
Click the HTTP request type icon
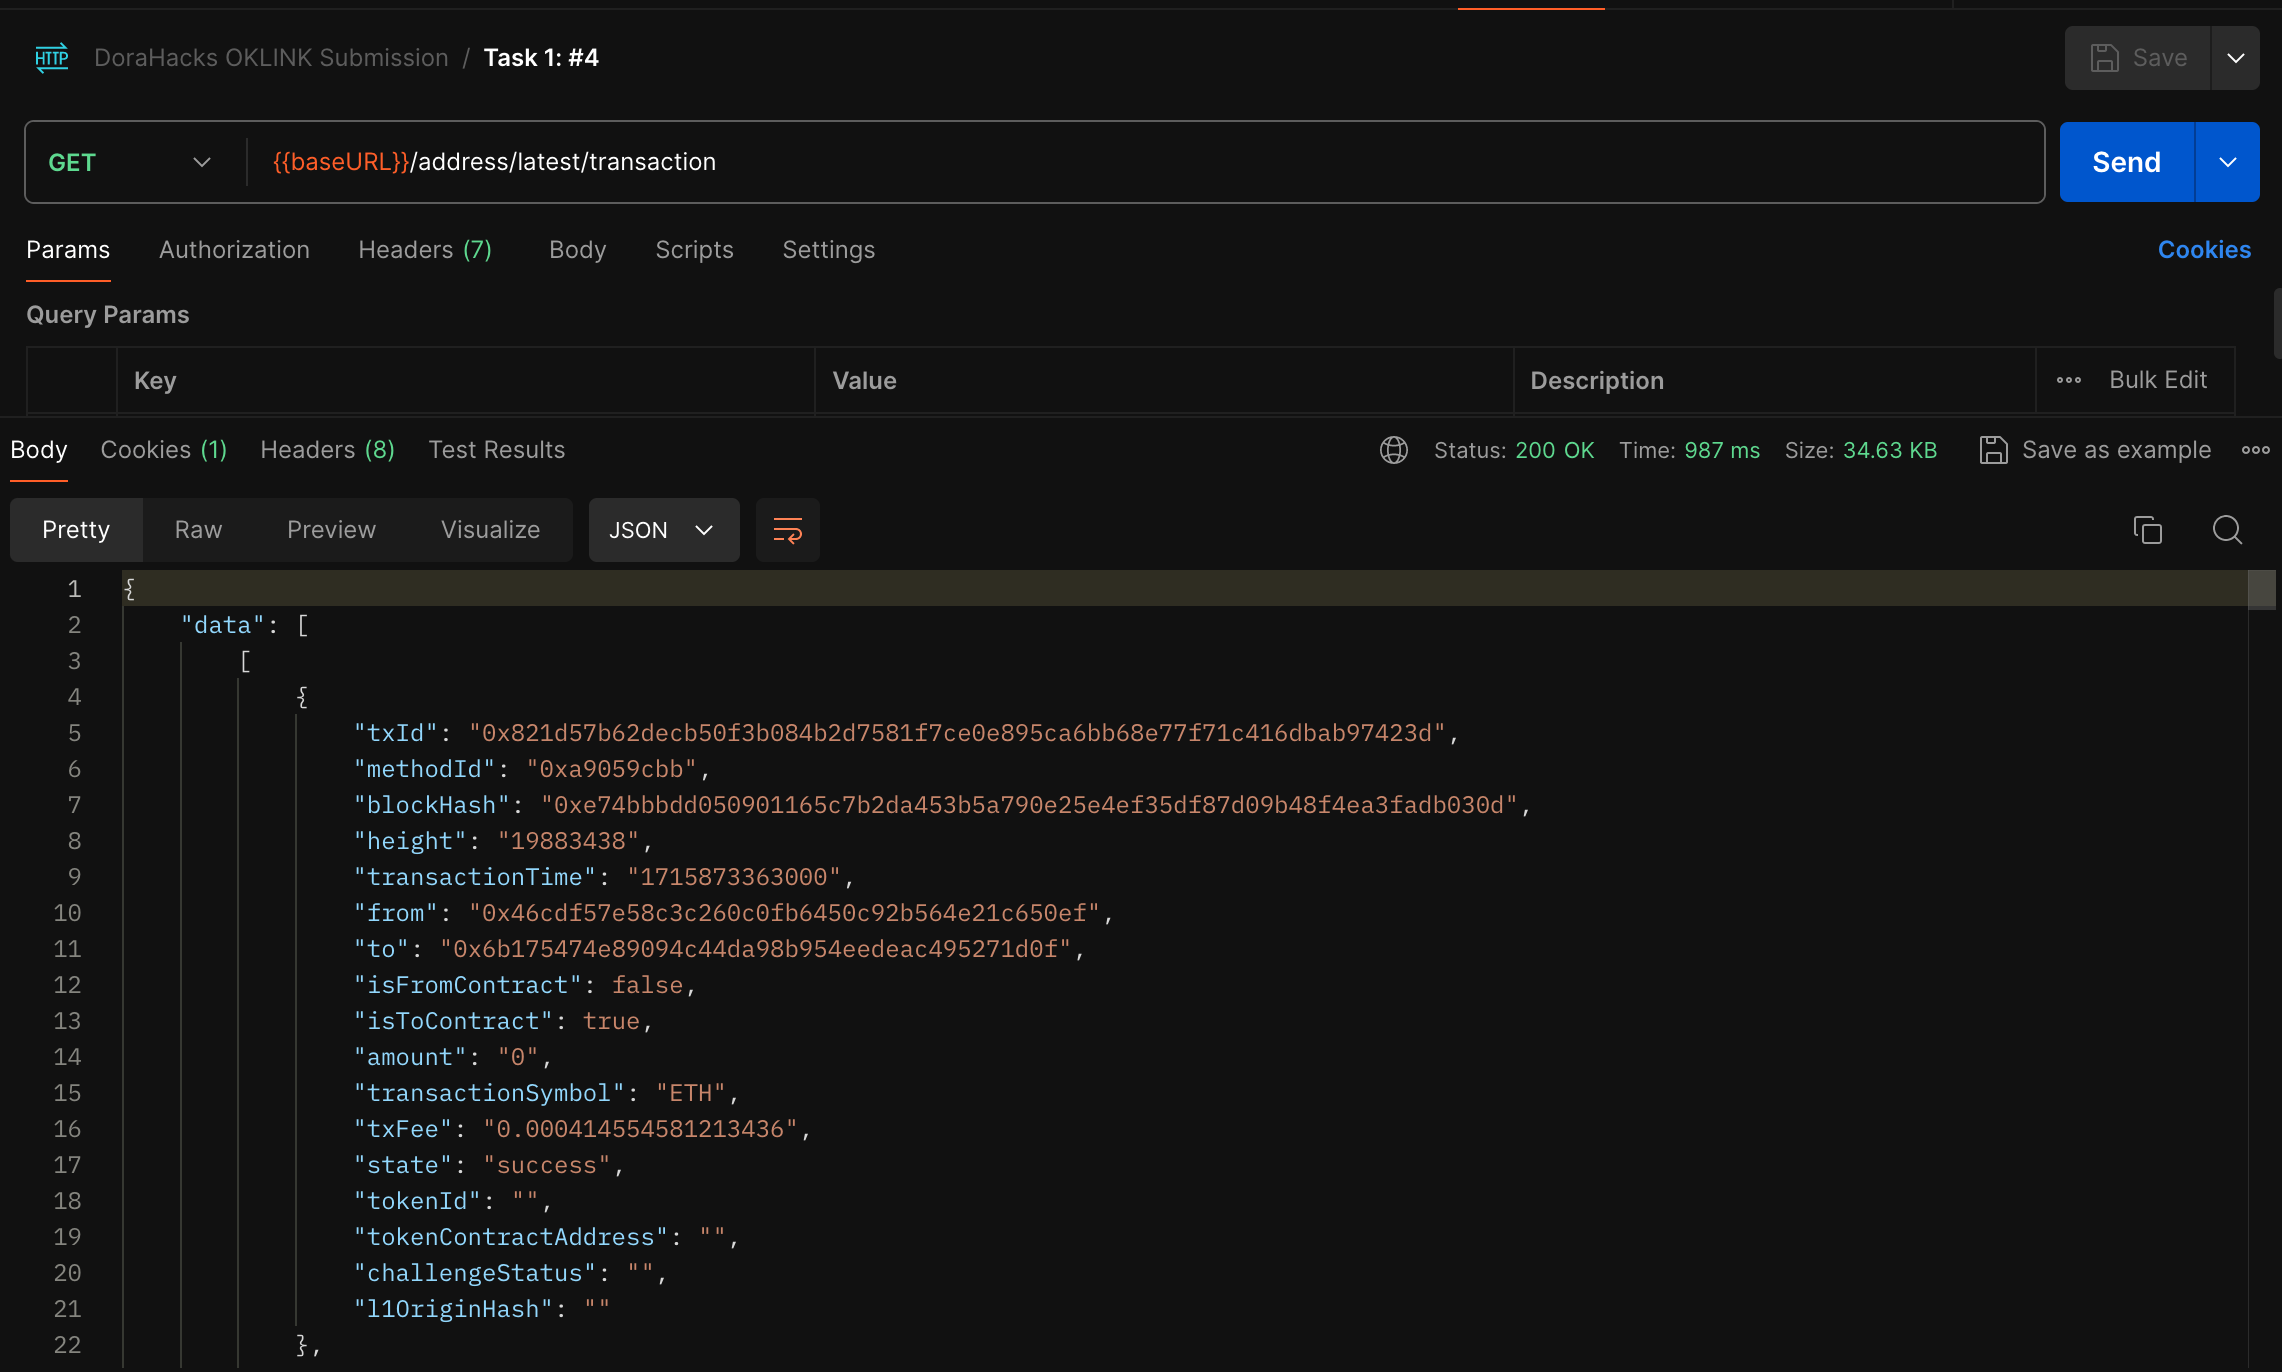coord(51,58)
